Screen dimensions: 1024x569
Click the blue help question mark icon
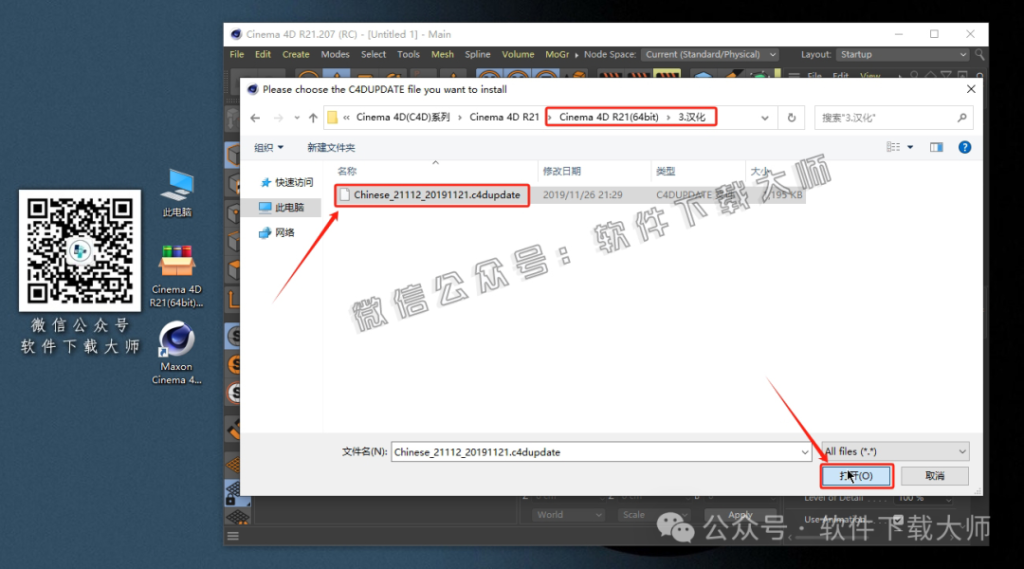pos(965,147)
